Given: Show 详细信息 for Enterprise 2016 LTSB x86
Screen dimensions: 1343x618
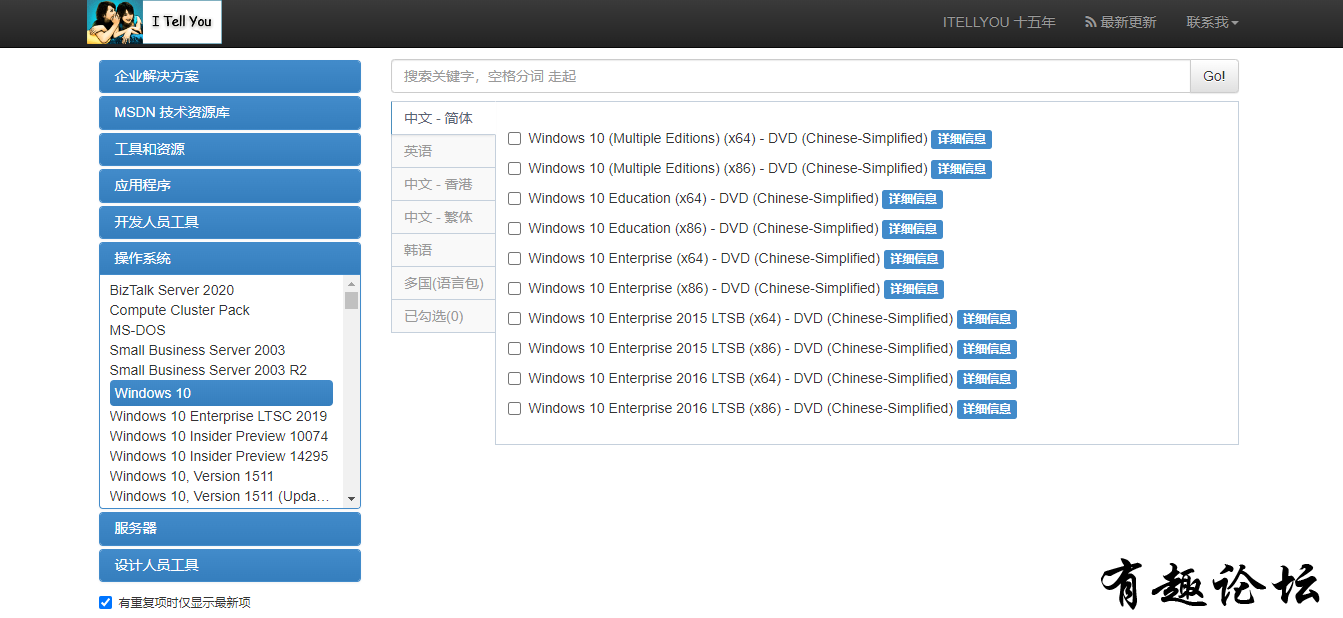Looking at the screenshot, I should coord(987,409).
